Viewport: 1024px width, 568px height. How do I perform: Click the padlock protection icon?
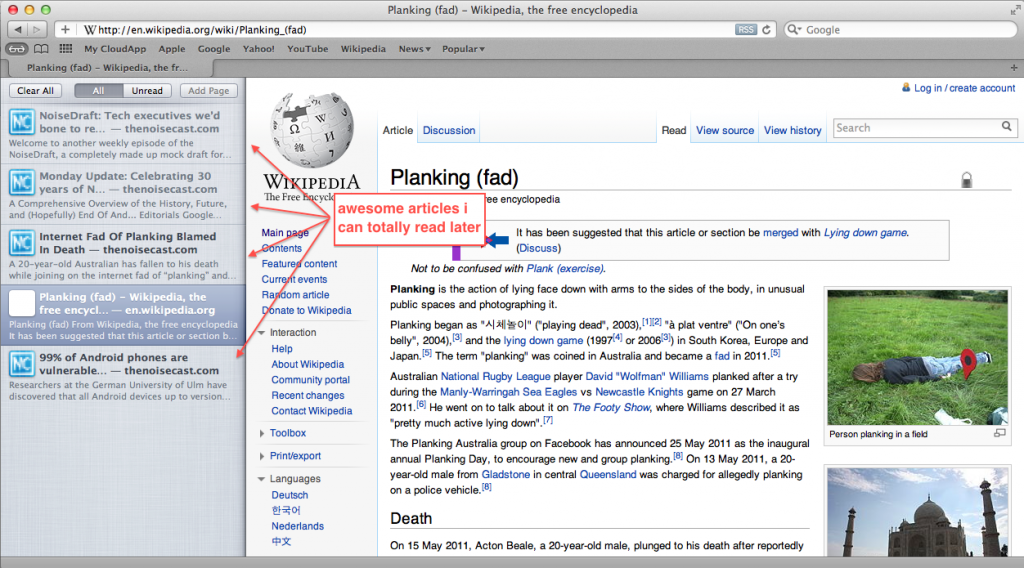pyautogui.click(x=967, y=180)
